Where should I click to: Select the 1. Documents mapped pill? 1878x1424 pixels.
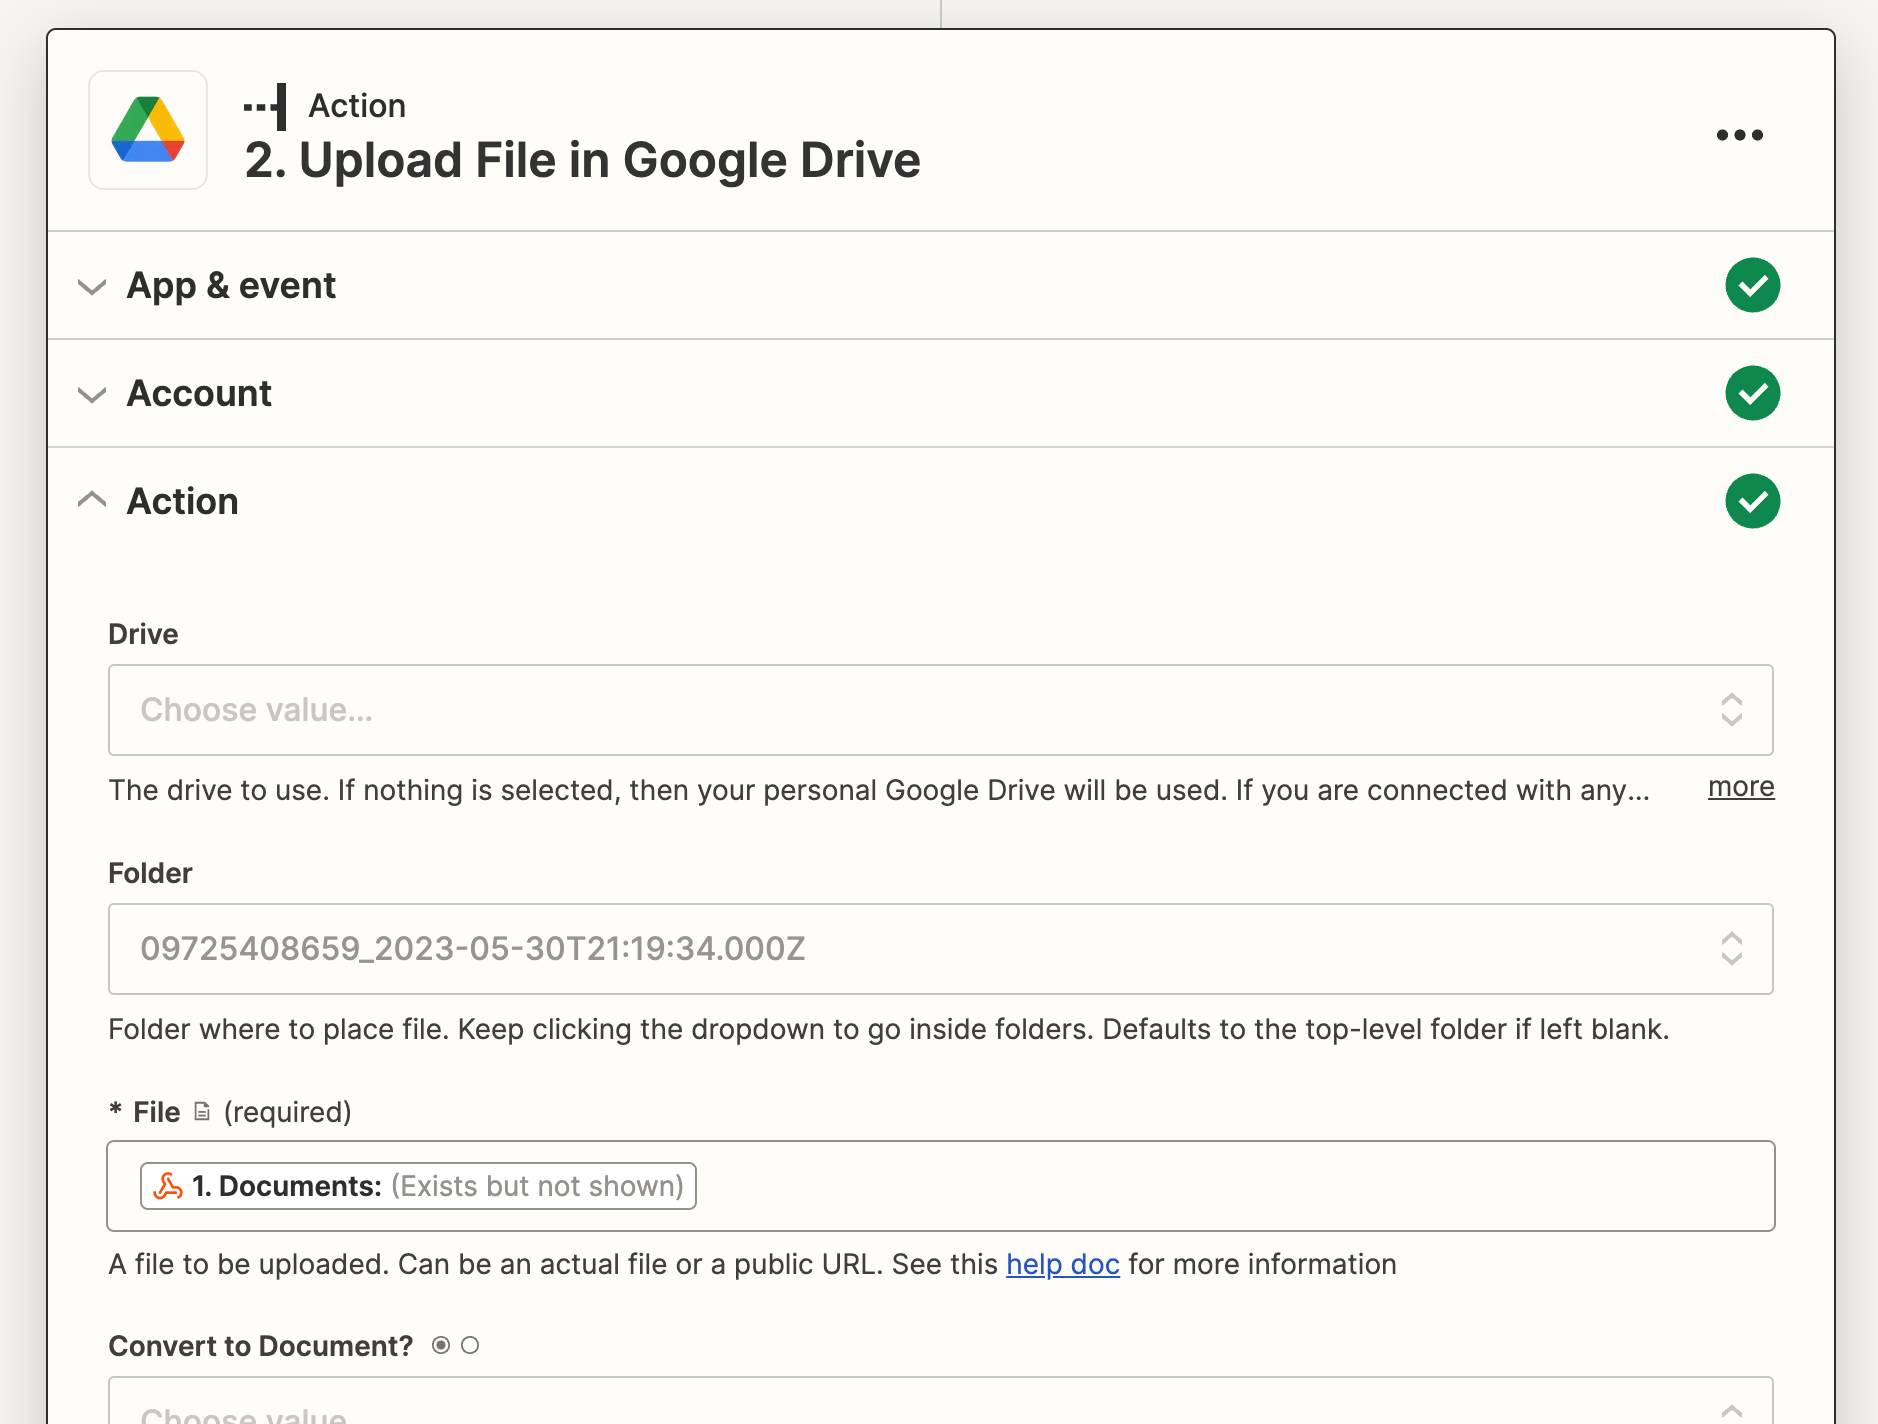tap(418, 1186)
